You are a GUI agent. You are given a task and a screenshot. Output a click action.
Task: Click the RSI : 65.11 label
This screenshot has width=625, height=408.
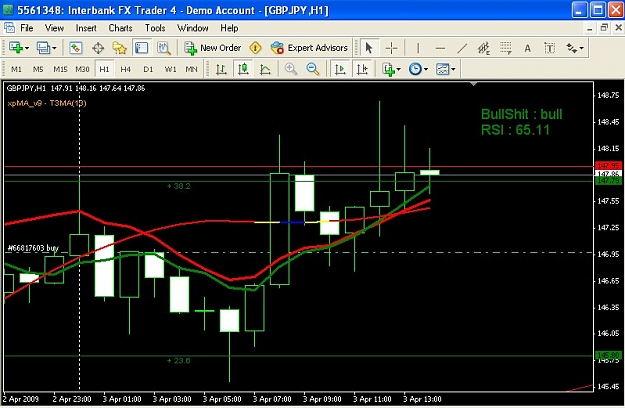515,130
